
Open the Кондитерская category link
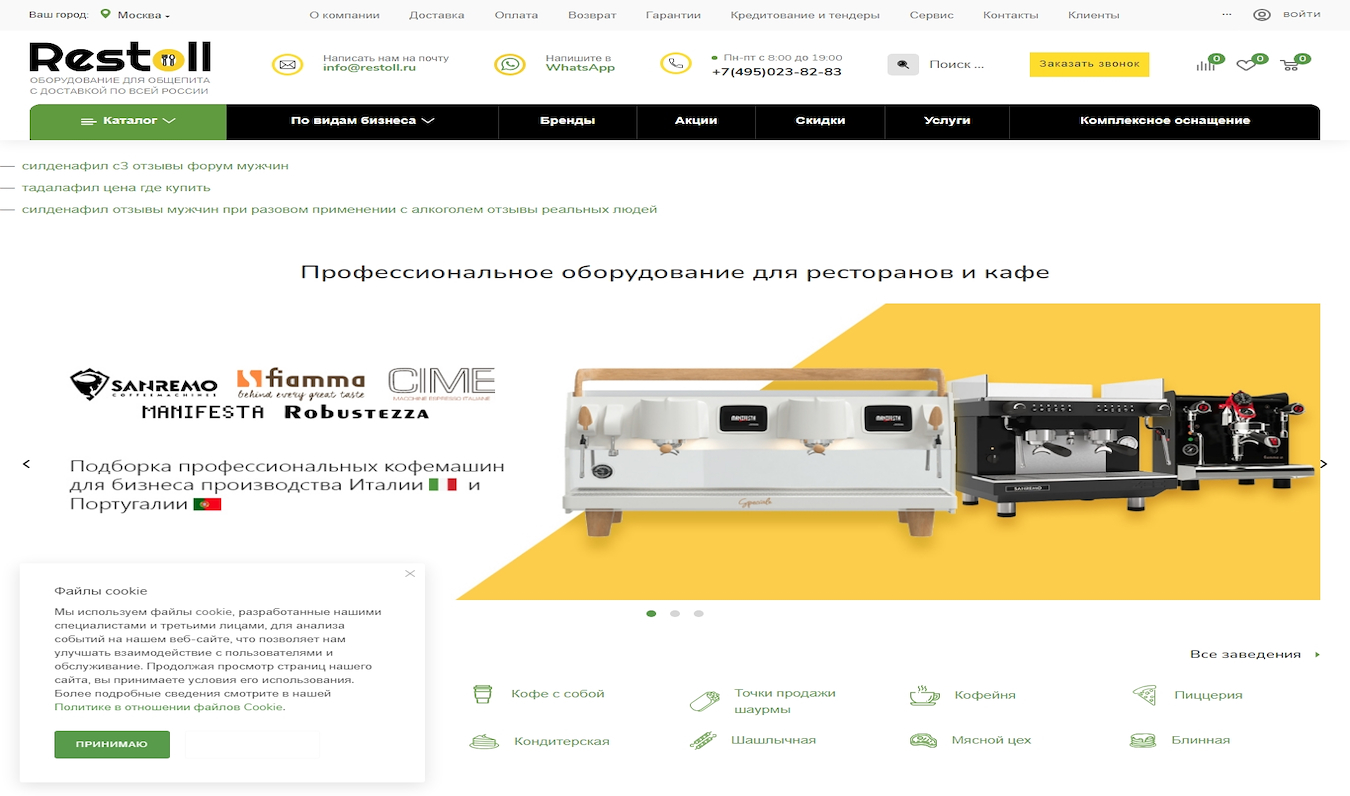click(562, 742)
